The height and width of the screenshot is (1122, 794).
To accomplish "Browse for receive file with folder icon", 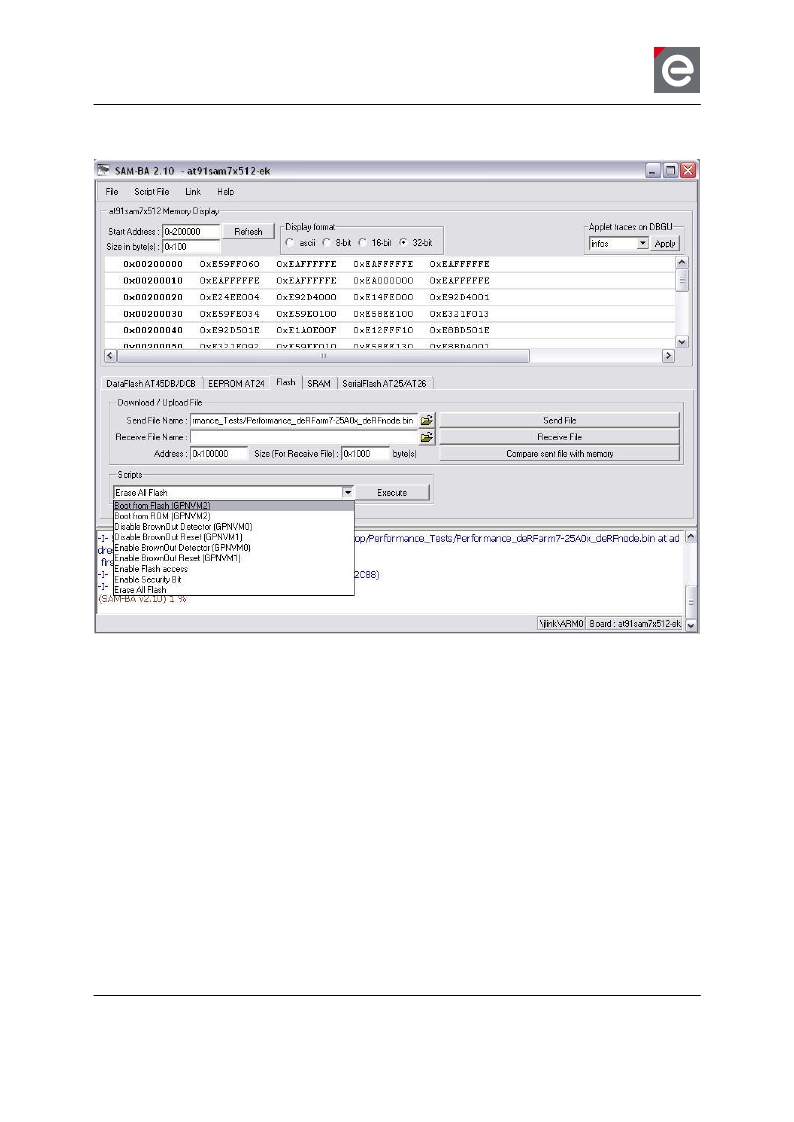I will point(426,437).
